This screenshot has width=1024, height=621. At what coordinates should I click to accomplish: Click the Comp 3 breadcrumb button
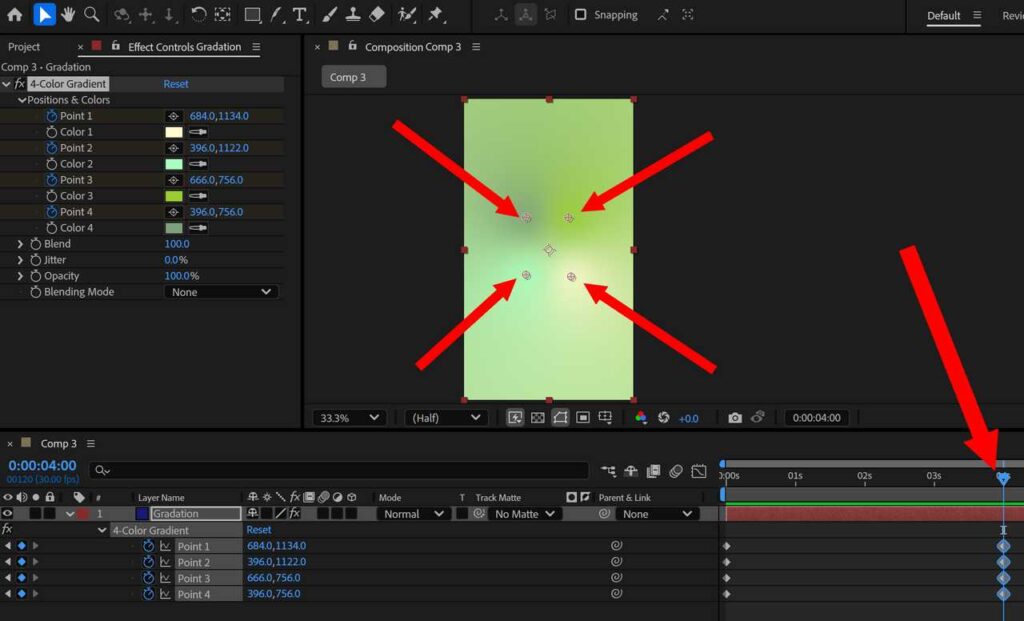353,77
